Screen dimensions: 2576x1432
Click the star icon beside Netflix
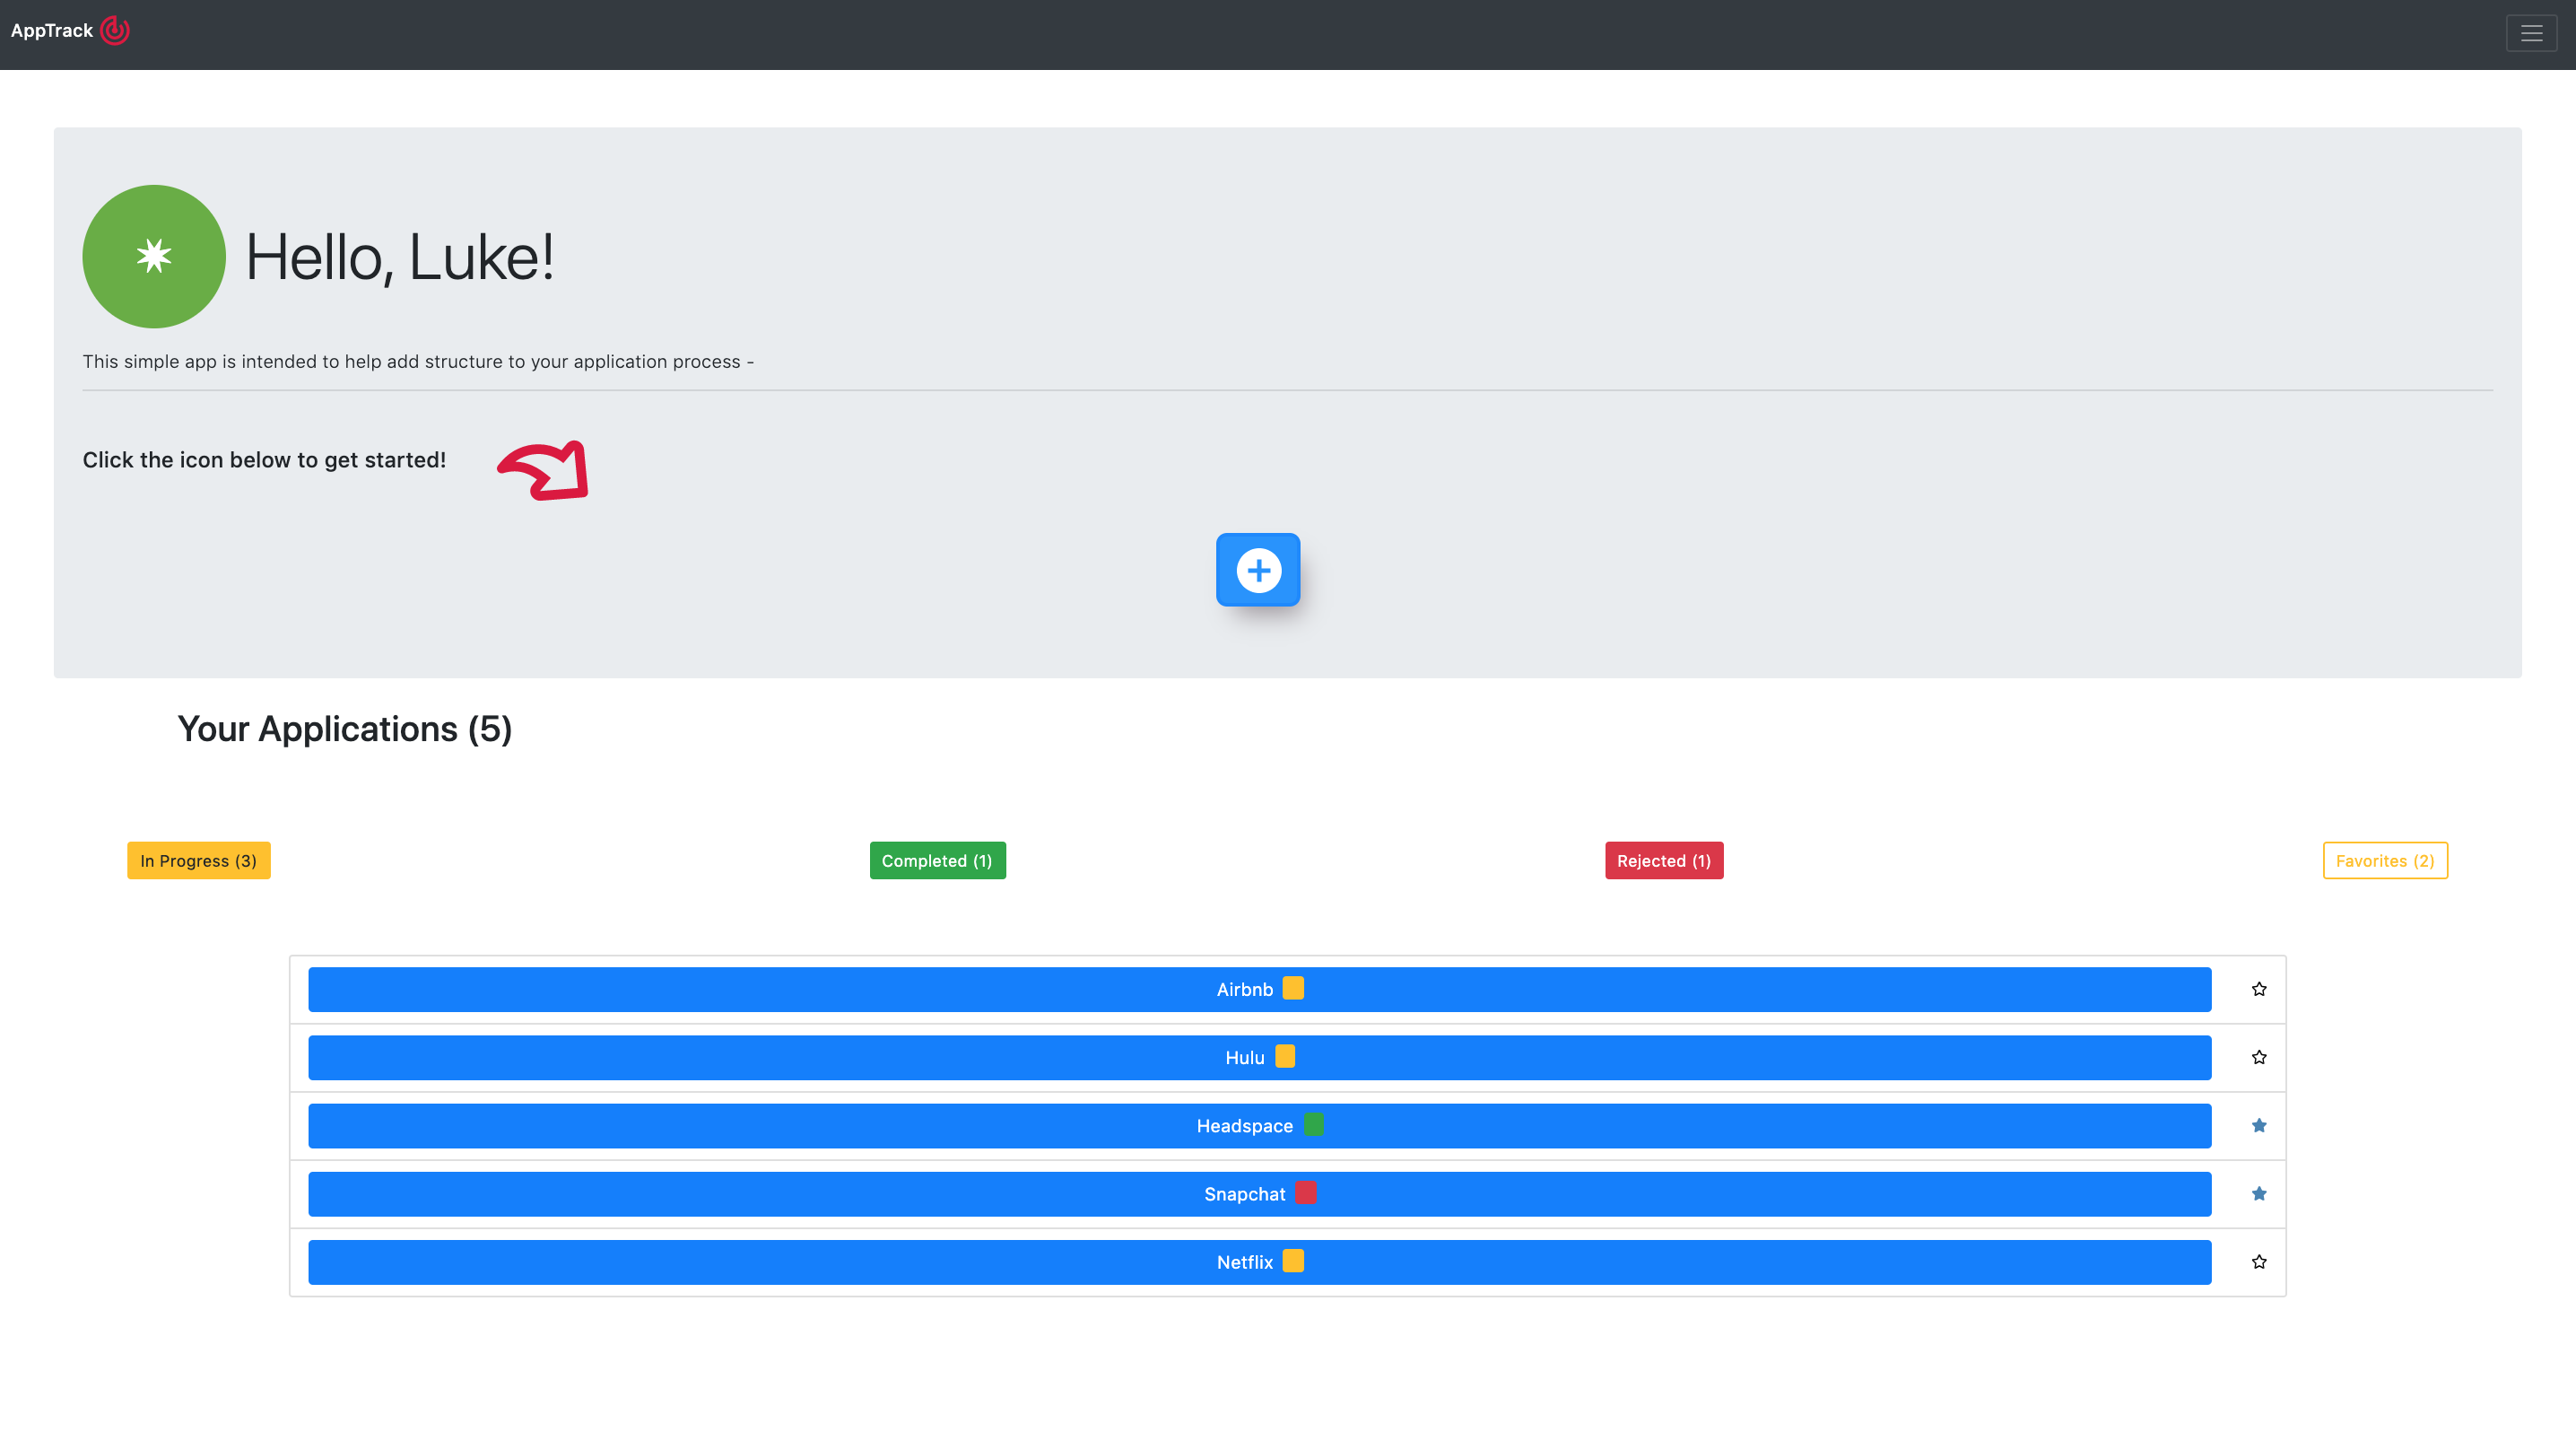2259,1262
